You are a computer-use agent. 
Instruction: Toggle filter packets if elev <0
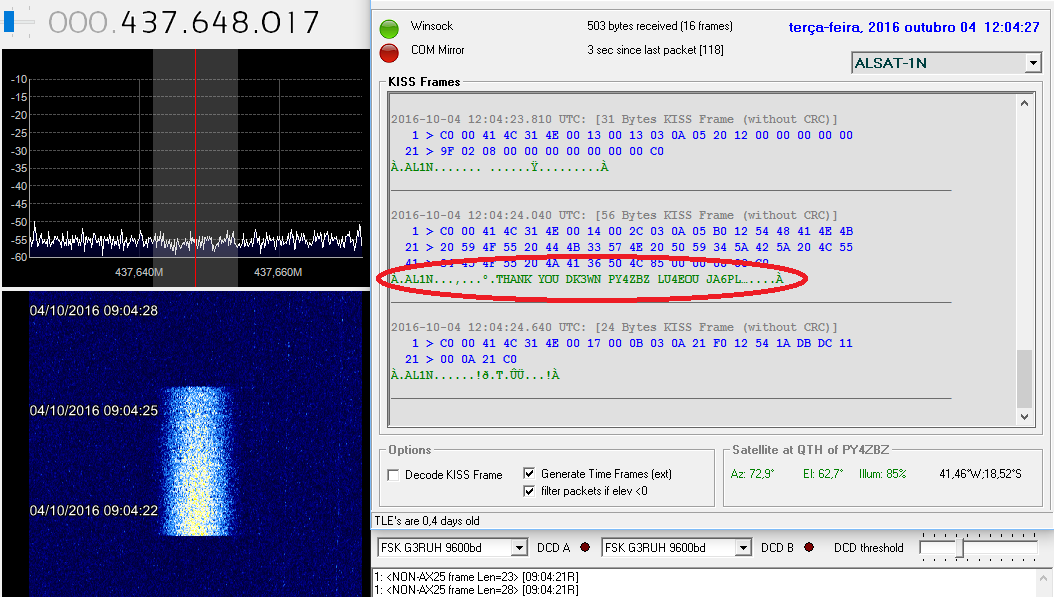[x=530, y=491]
